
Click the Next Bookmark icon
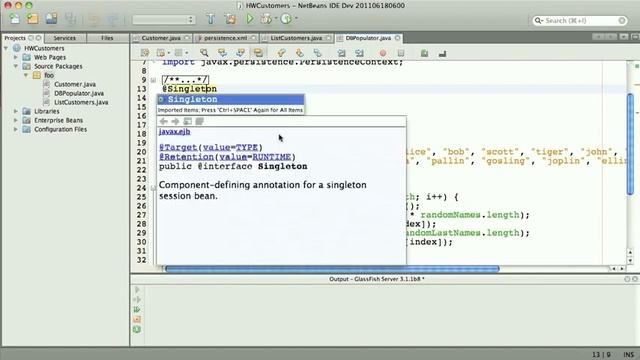pyautogui.click(x=300, y=53)
